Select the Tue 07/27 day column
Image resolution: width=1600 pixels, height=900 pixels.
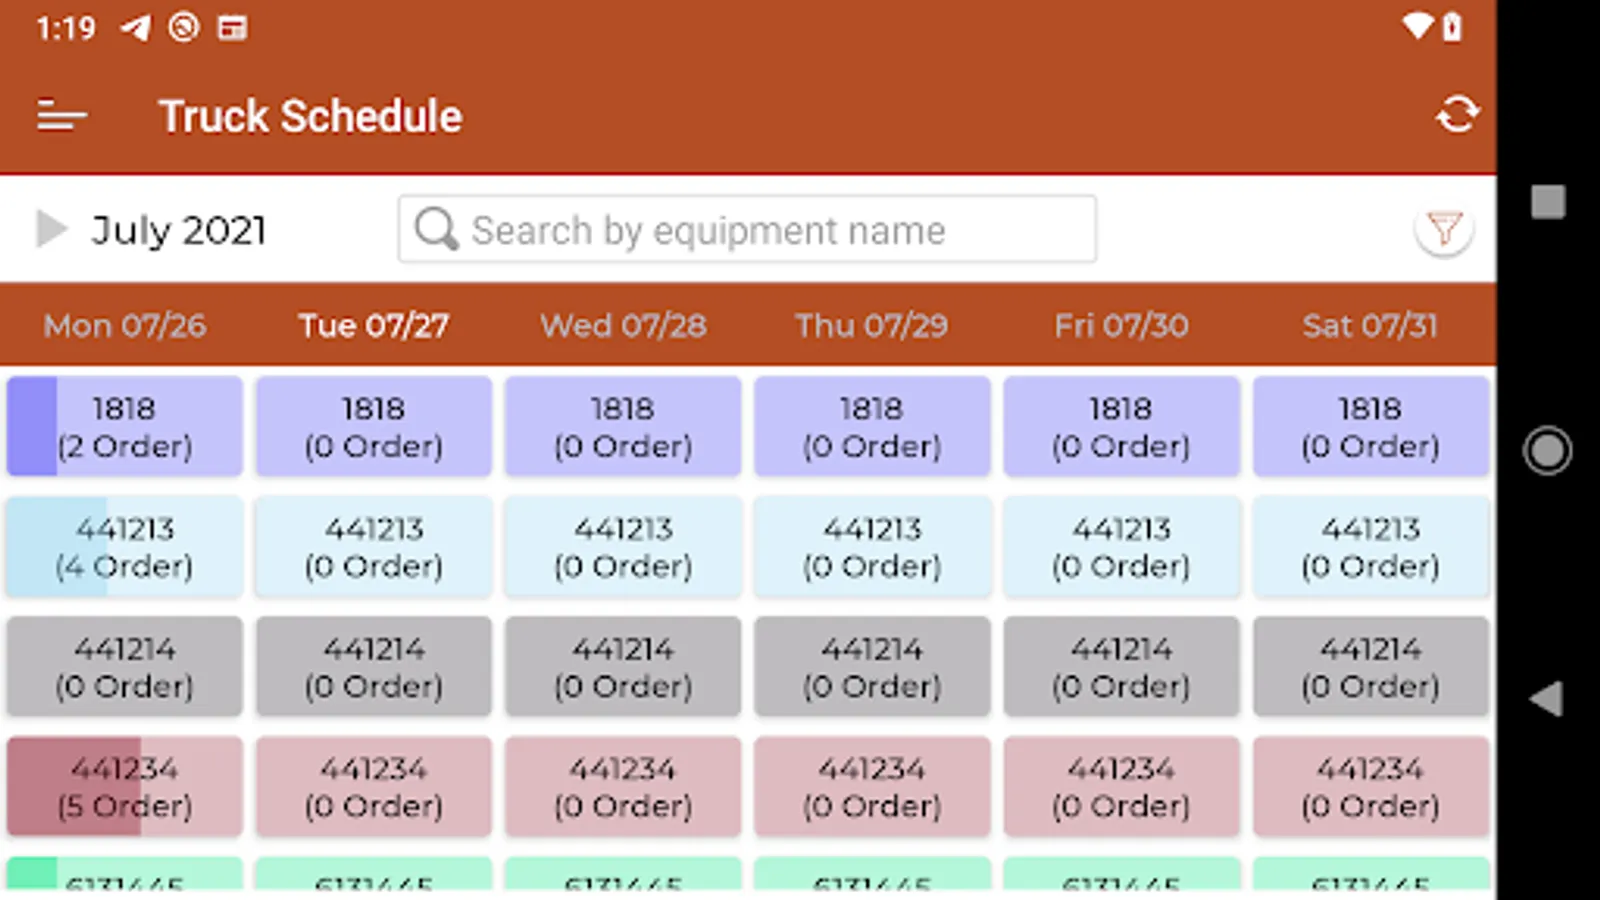(x=374, y=325)
